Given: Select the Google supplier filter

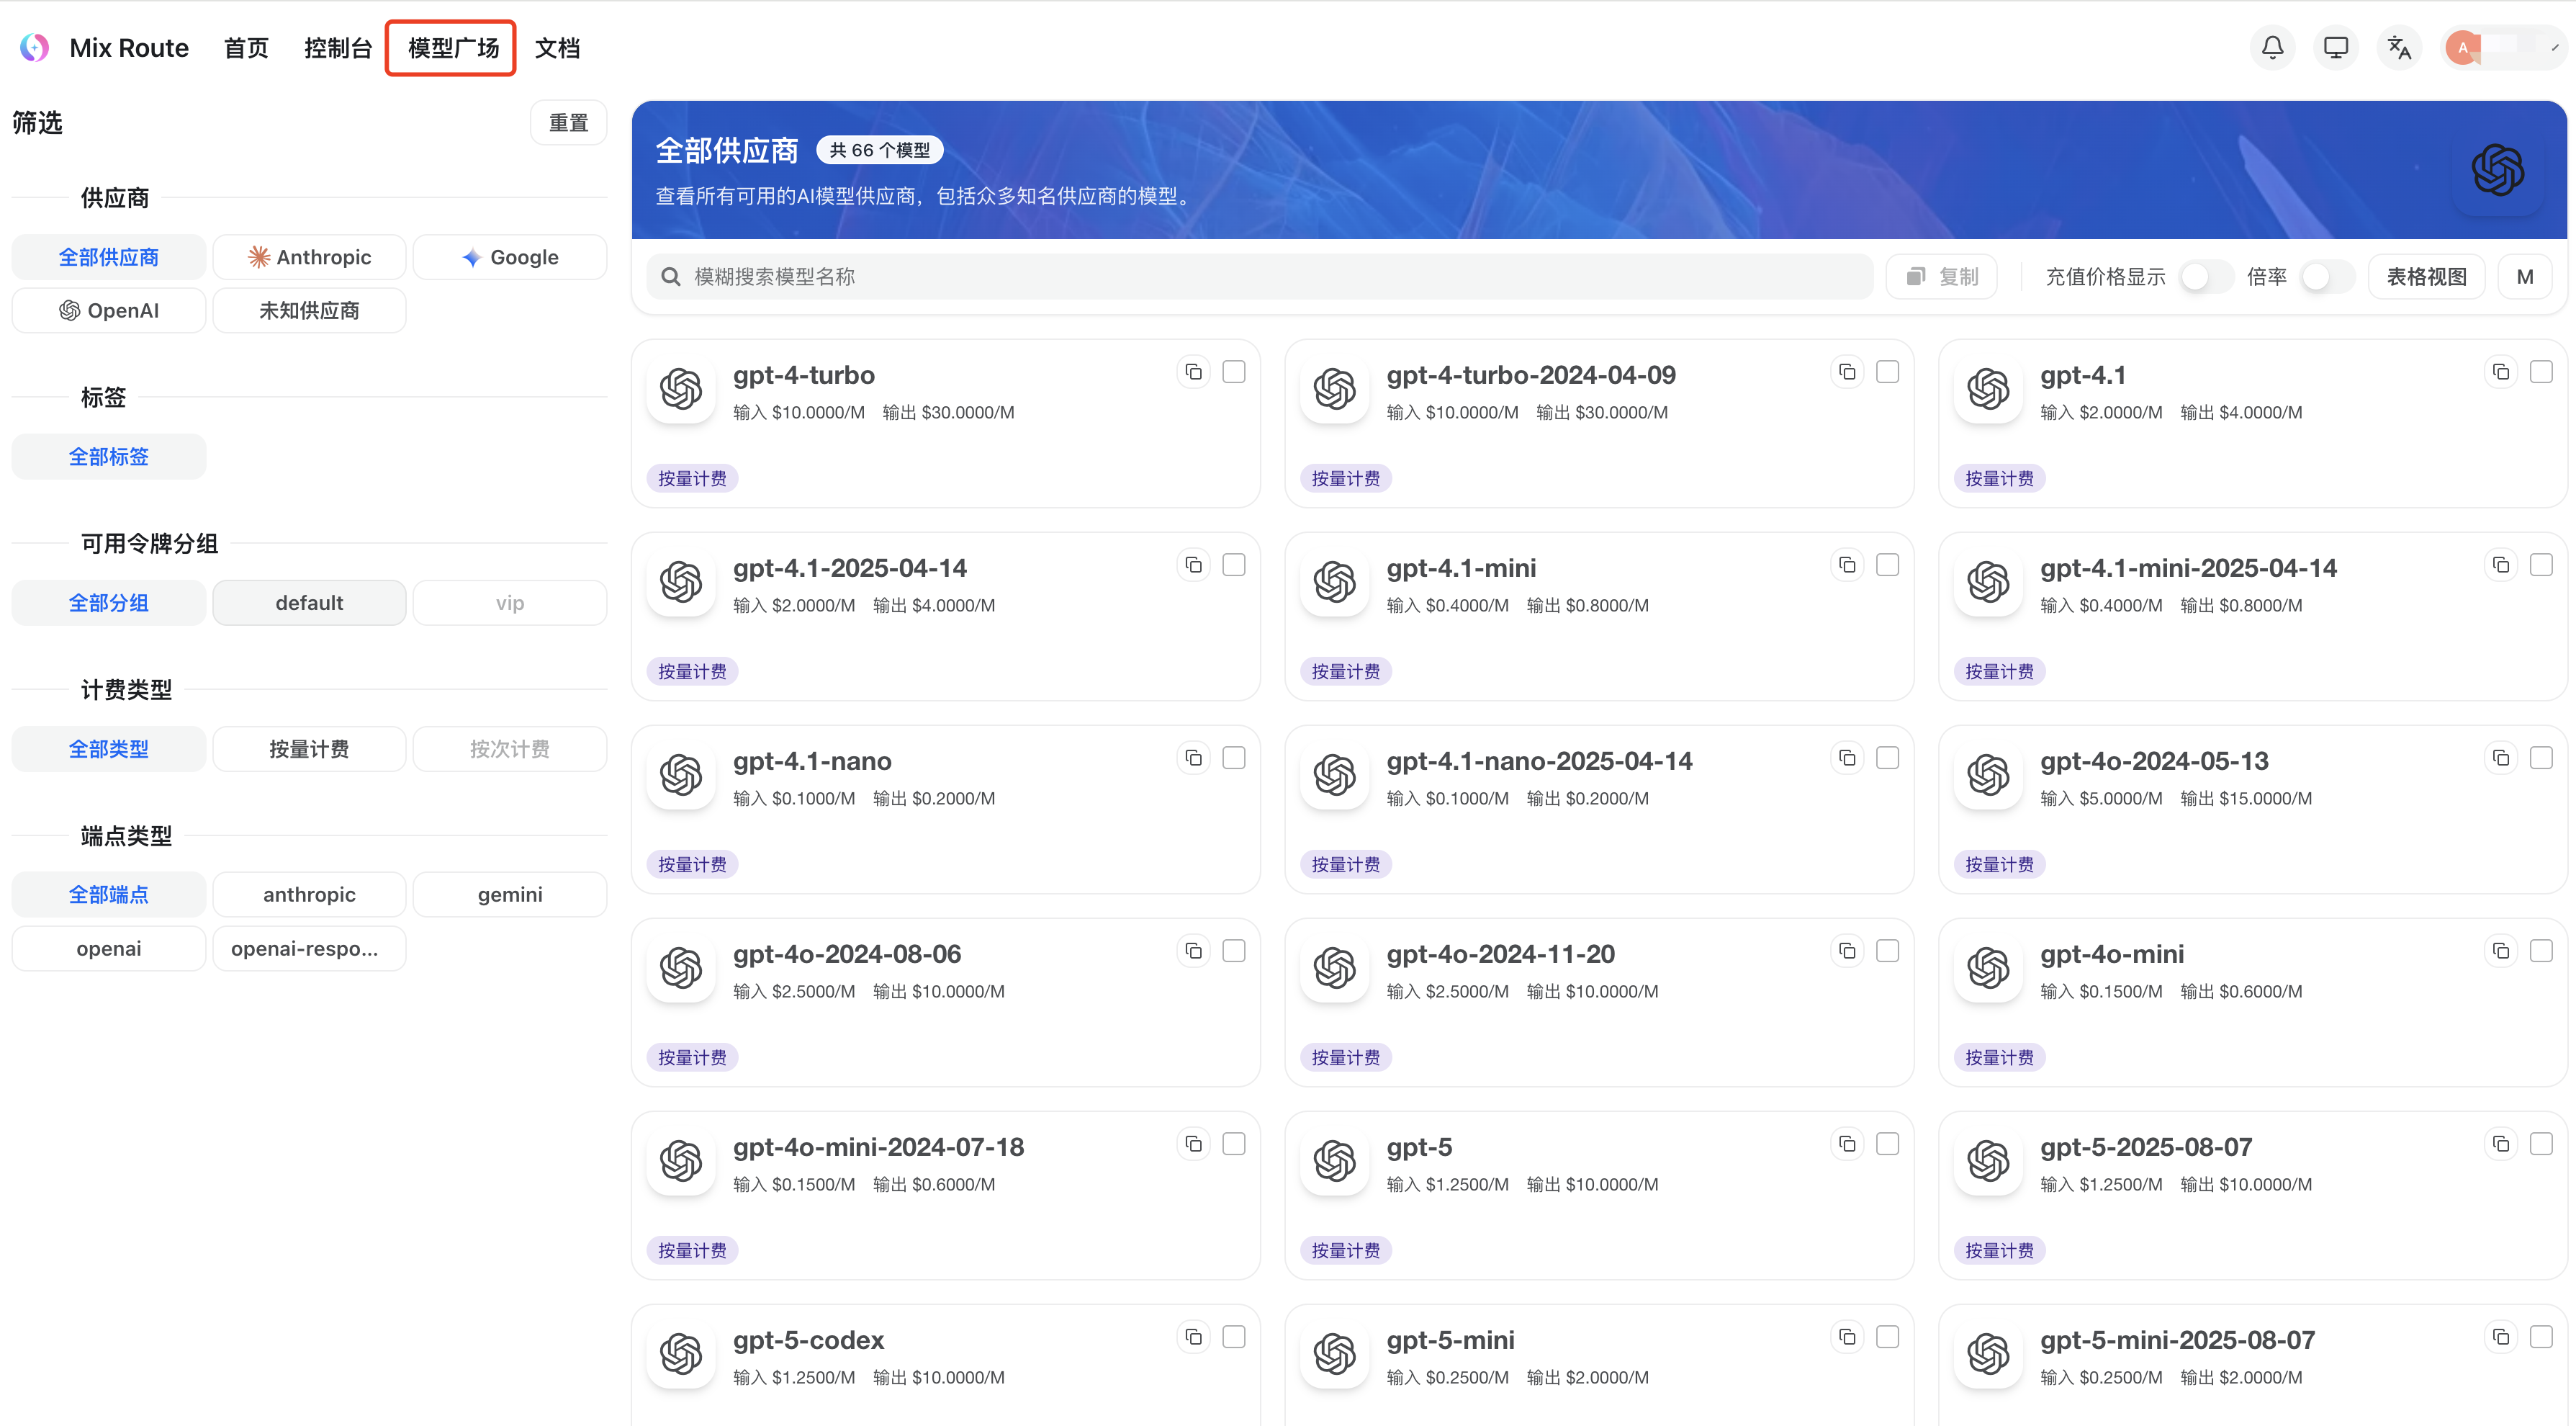Looking at the screenshot, I should (509, 257).
